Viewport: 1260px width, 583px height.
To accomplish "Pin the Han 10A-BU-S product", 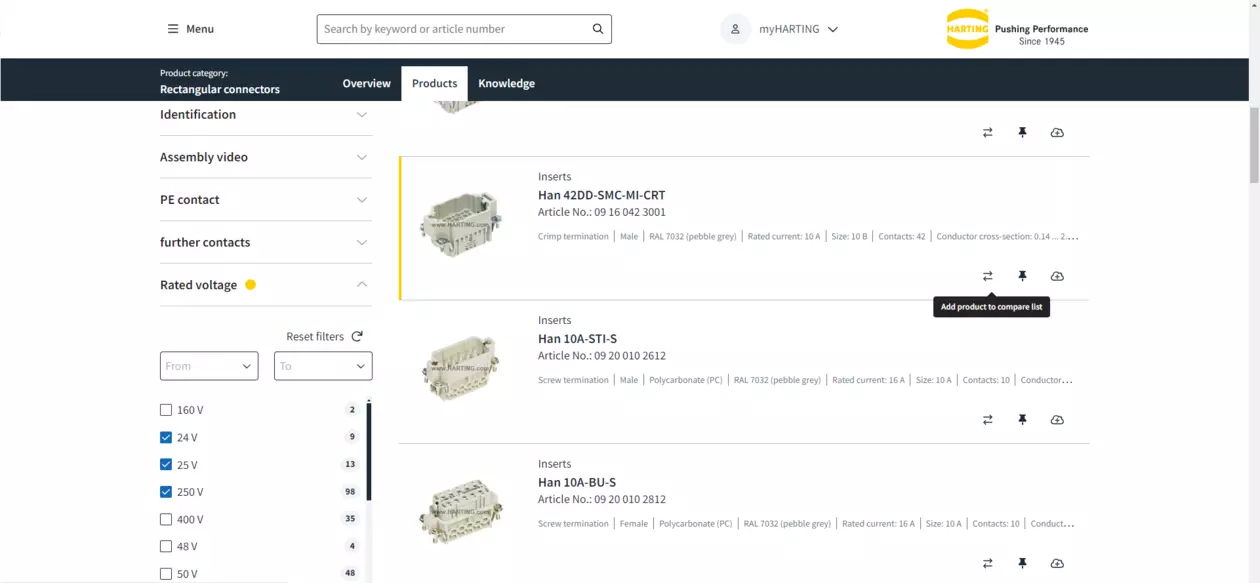I will click(1022, 563).
